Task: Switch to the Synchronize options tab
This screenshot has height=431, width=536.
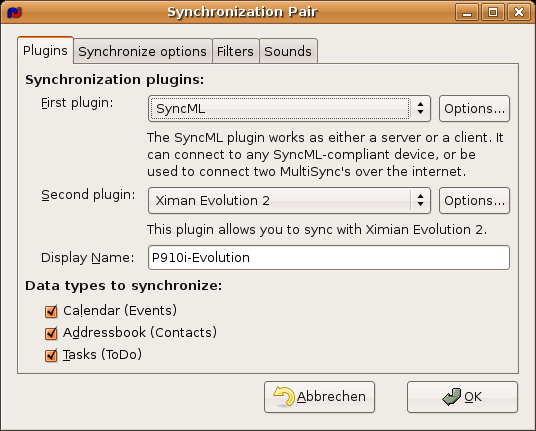Action: point(143,52)
